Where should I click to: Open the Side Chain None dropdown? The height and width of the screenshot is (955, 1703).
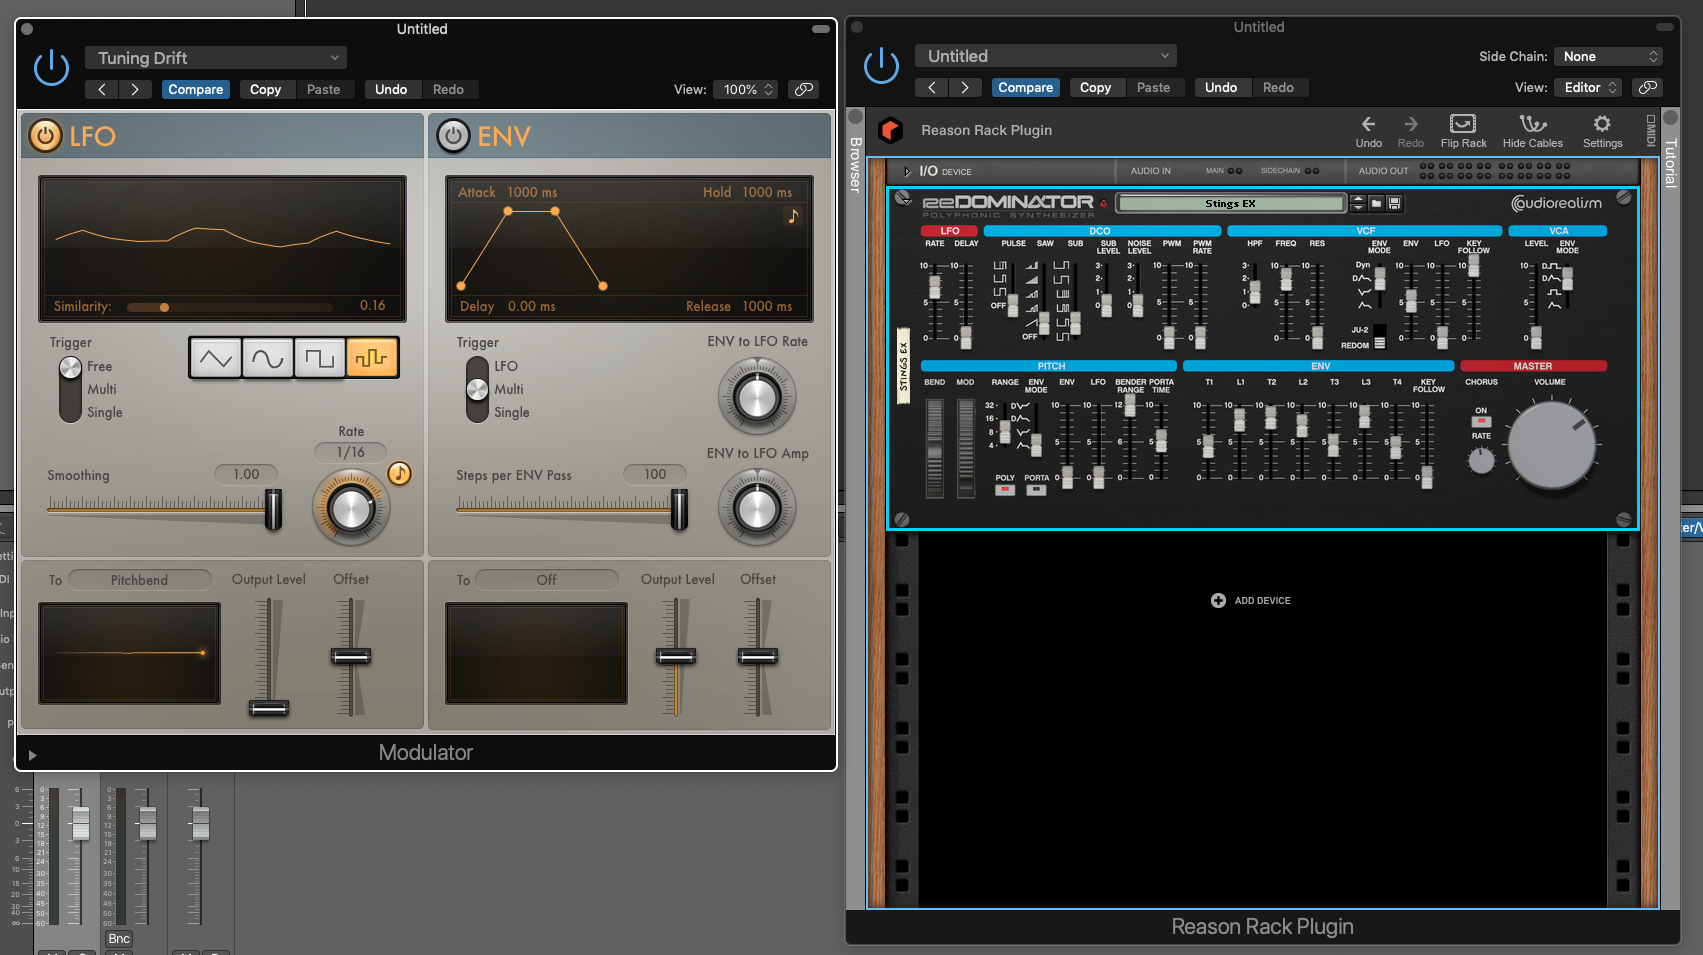click(x=1608, y=56)
